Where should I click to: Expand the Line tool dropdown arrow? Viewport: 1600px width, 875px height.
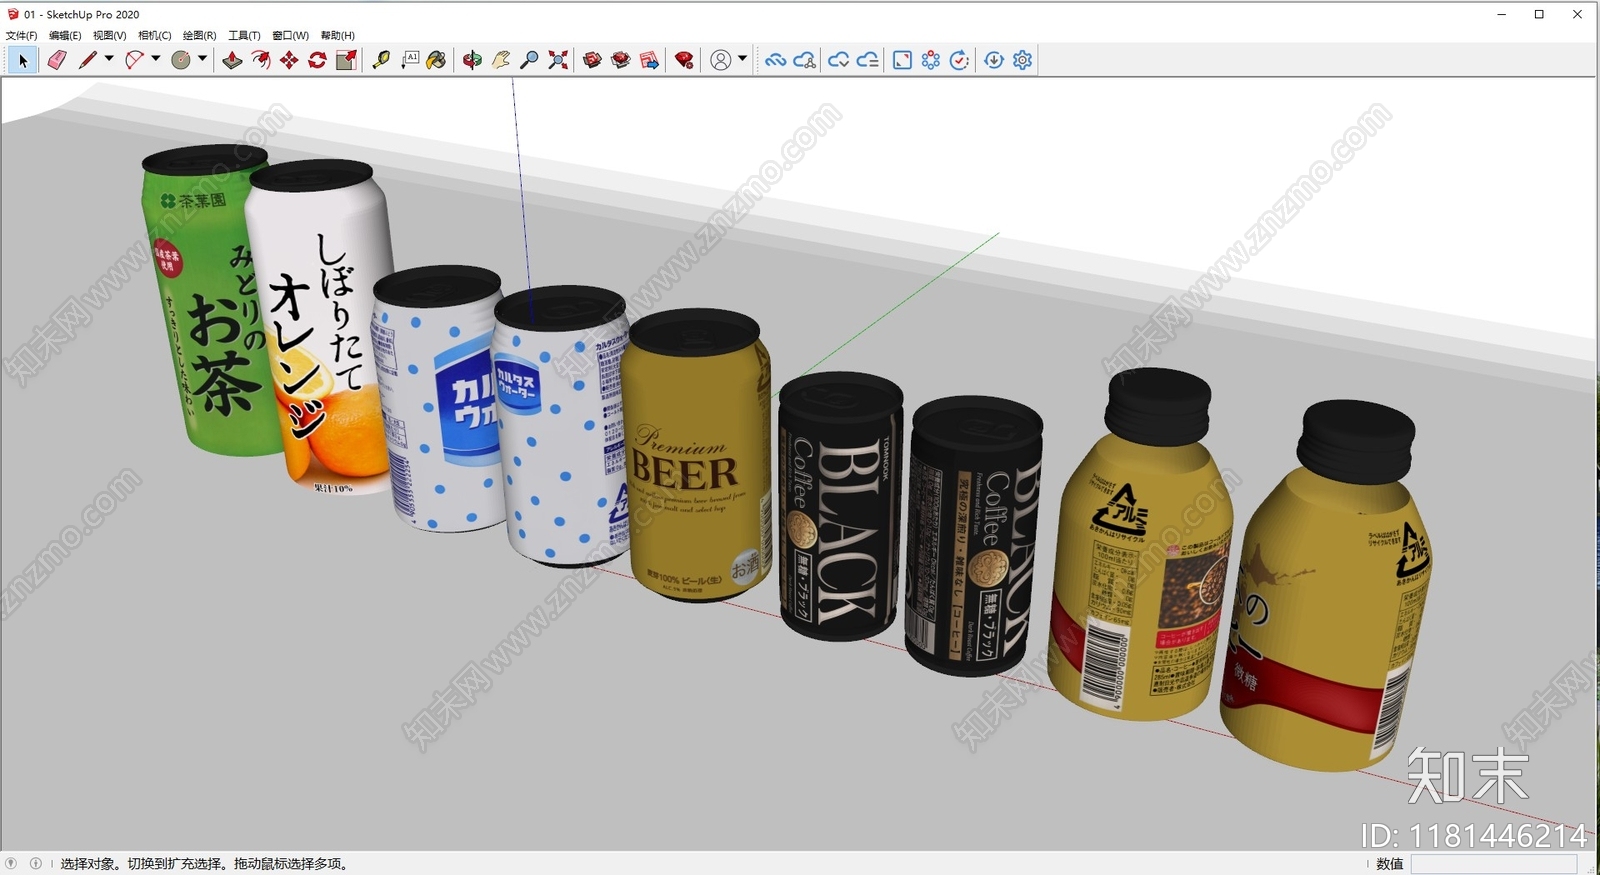(109, 59)
